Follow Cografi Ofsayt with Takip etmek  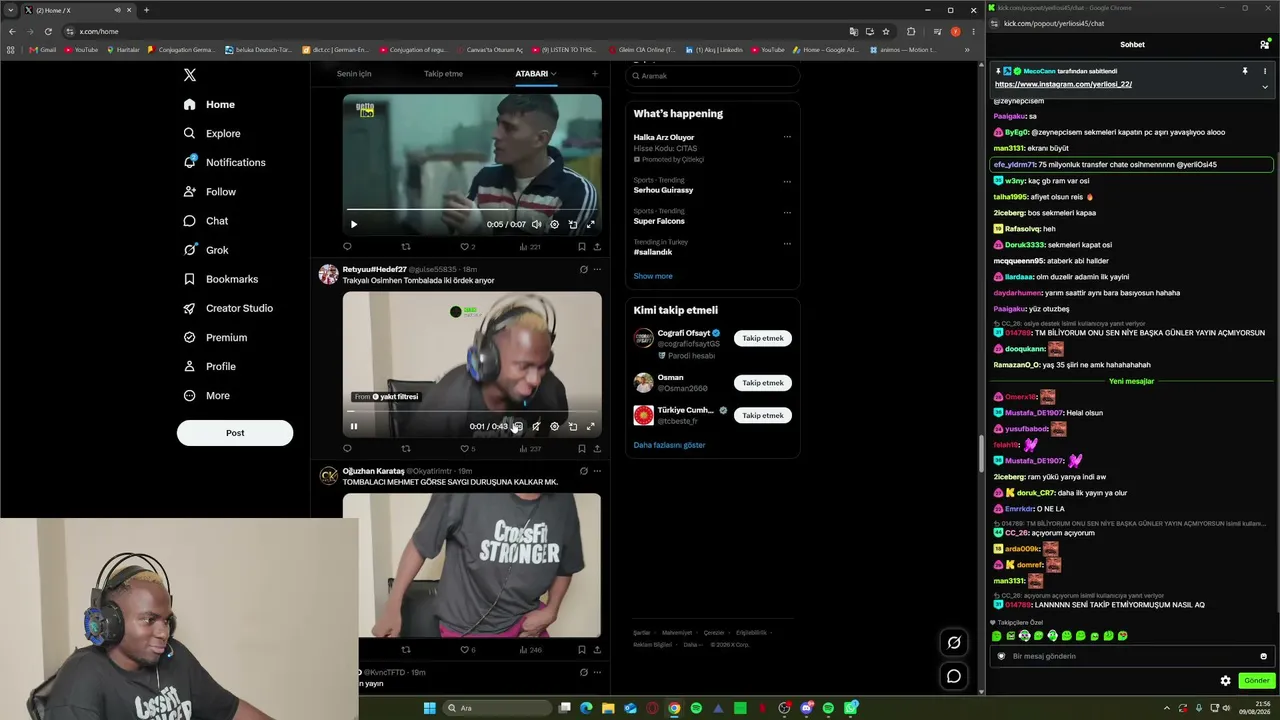(763, 338)
